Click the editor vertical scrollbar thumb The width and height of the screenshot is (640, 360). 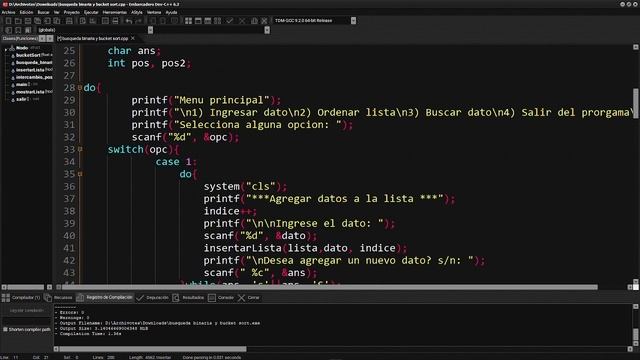point(636,103)
